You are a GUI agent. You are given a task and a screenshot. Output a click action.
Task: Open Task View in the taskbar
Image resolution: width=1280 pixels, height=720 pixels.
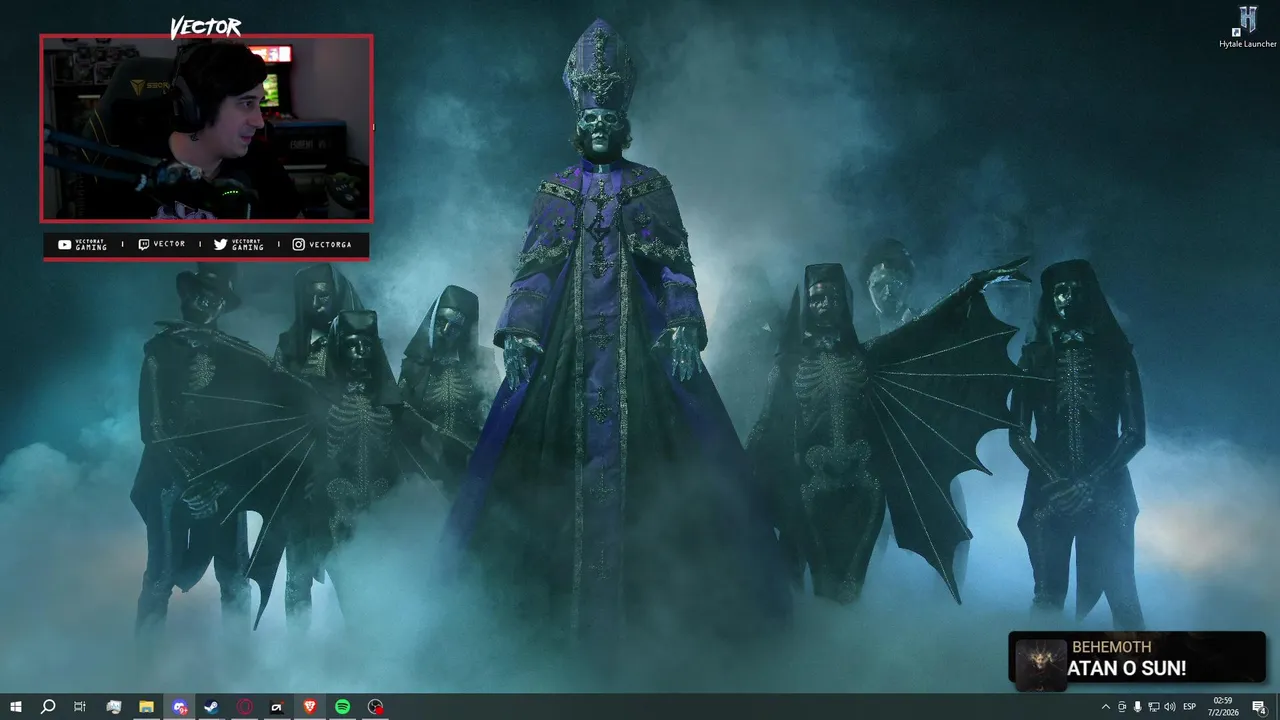click(80, 707)
